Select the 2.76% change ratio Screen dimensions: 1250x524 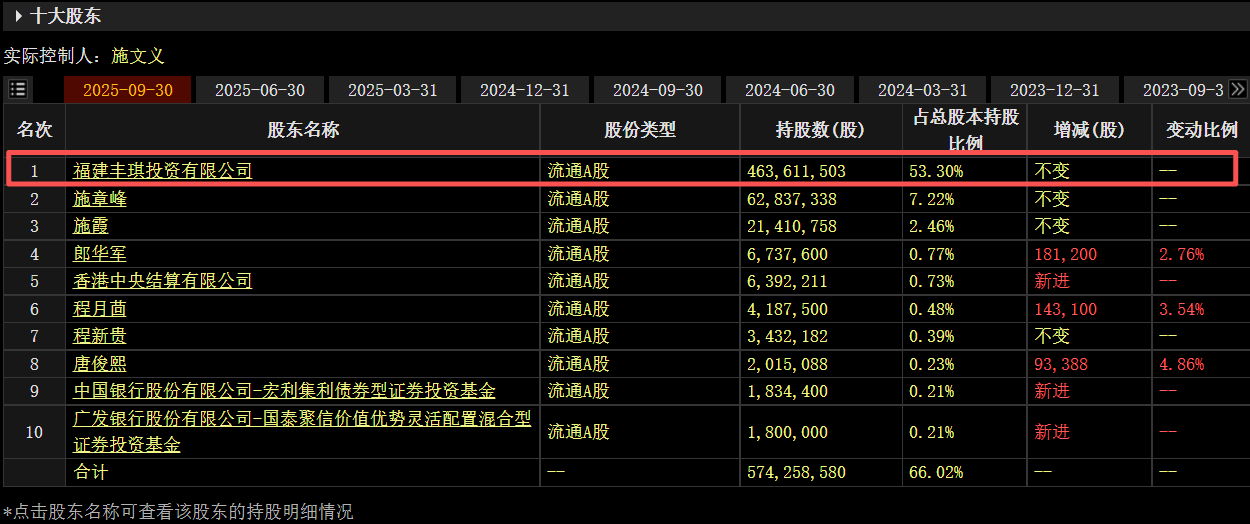click(1182, 254)
